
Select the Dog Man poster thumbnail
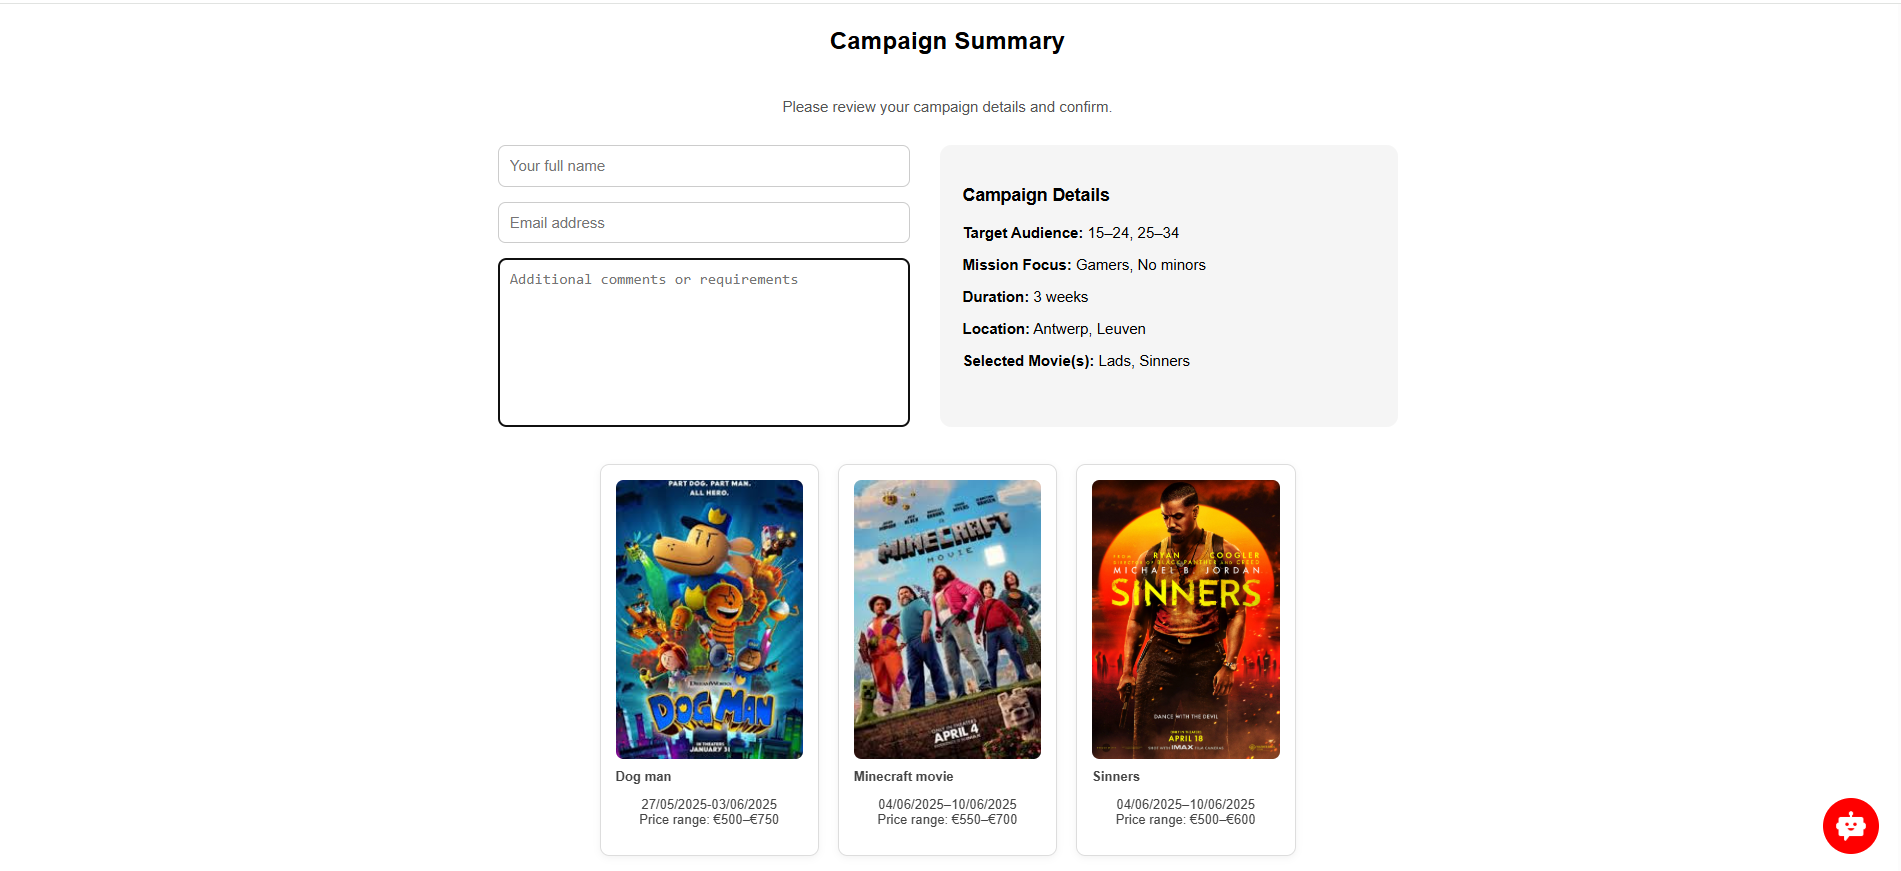tap(709, 619)
